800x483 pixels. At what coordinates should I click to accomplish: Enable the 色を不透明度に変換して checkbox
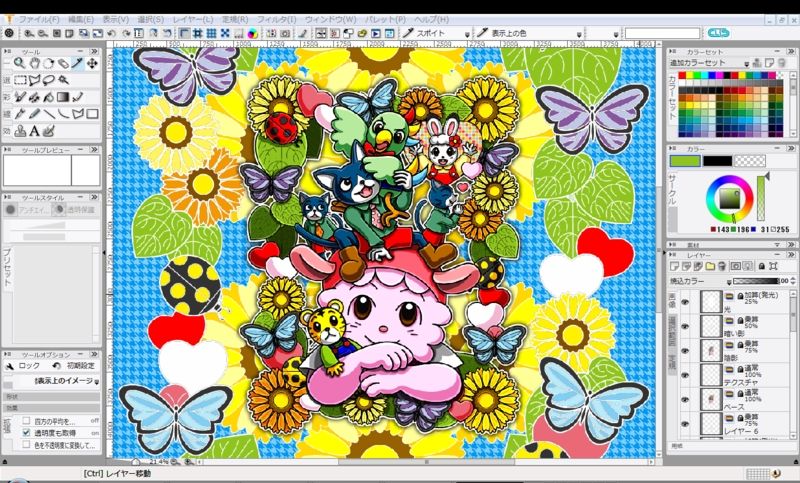pyautogui.click(x=27, y=444)
